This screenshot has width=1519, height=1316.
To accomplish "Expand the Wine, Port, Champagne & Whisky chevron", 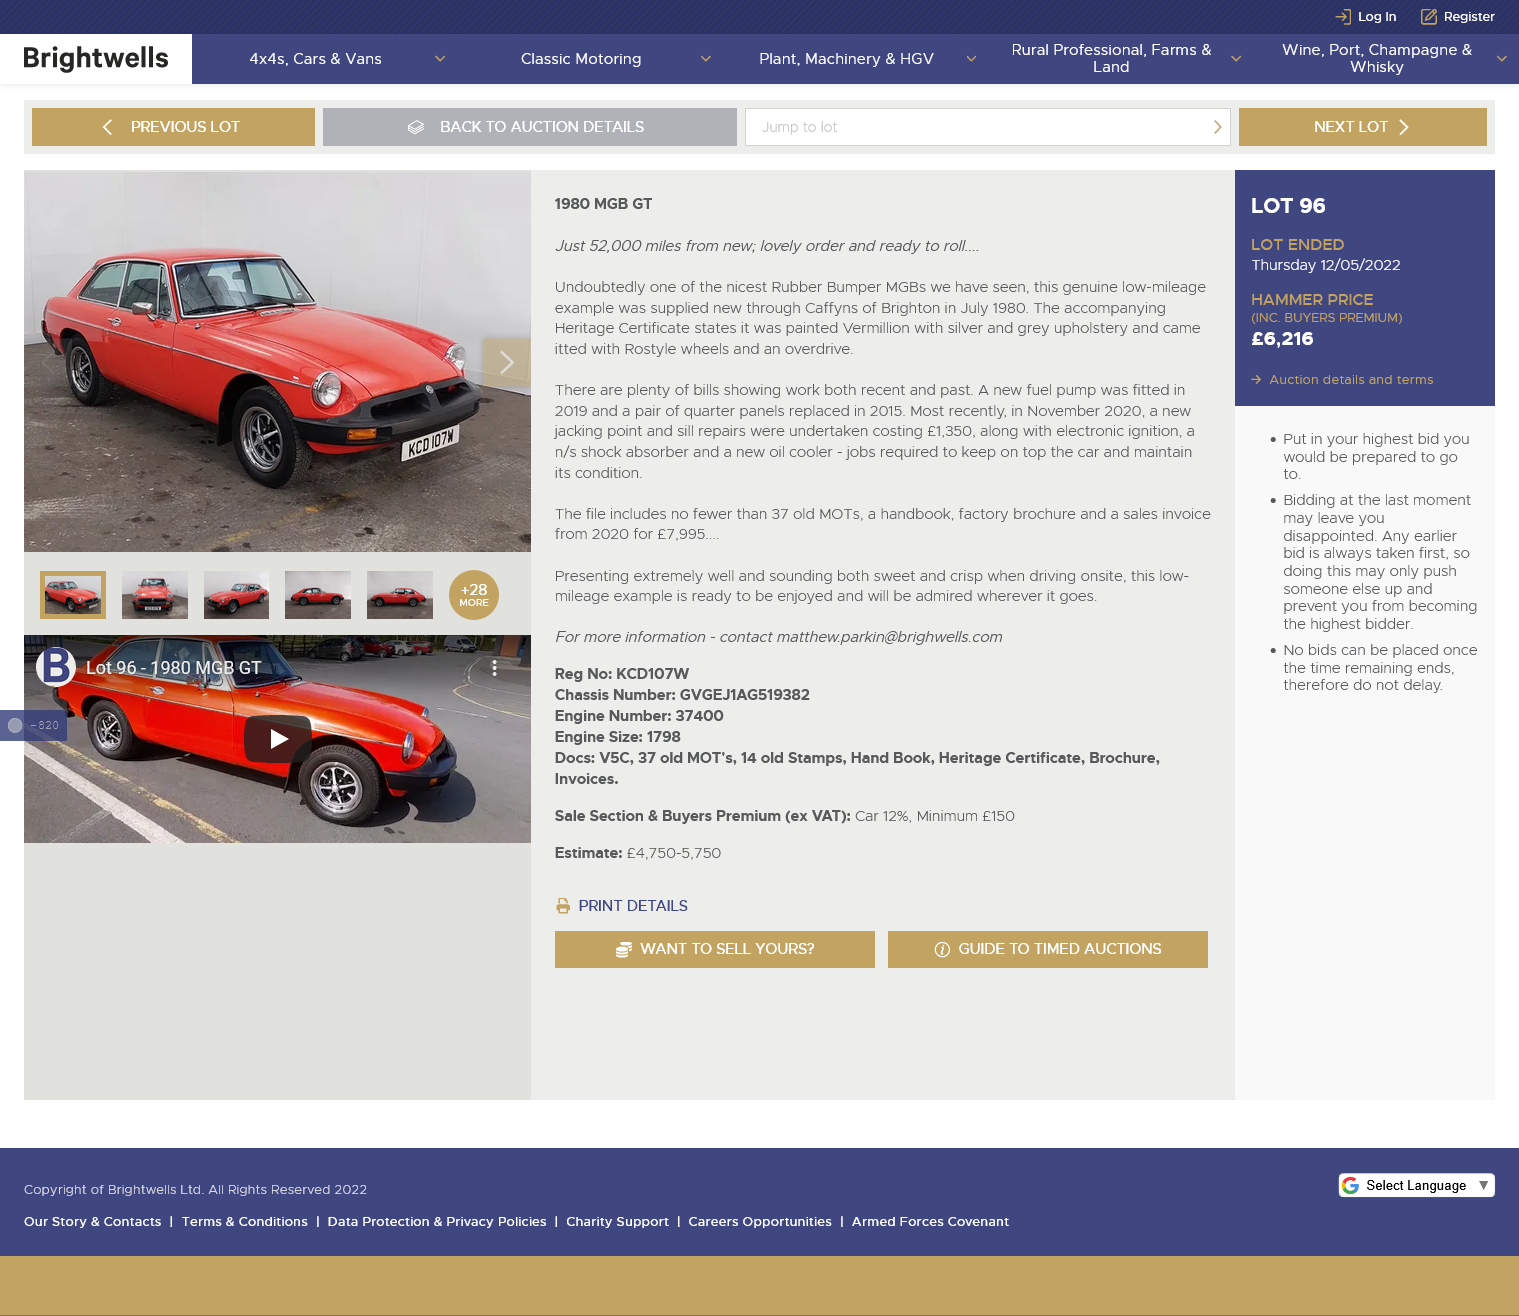I will coord(1501,59).
